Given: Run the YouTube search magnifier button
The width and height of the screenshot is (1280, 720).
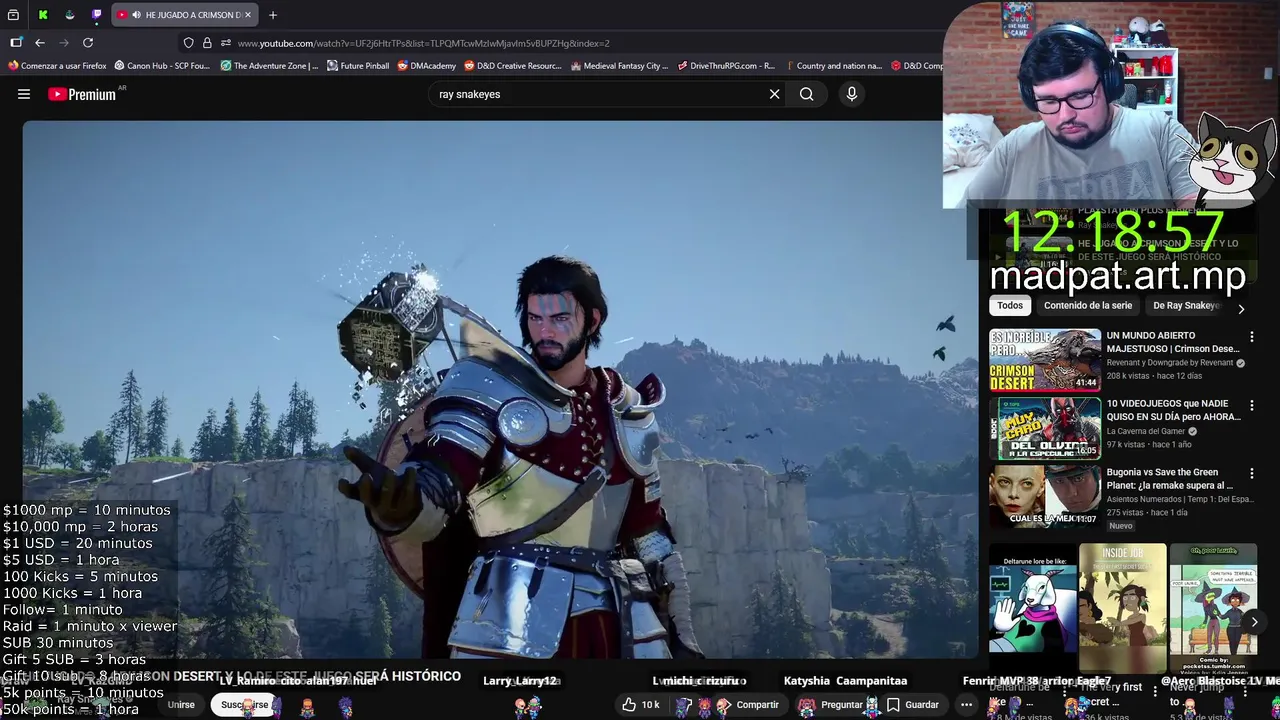Looking at the screenshot, I should (807, 94).
